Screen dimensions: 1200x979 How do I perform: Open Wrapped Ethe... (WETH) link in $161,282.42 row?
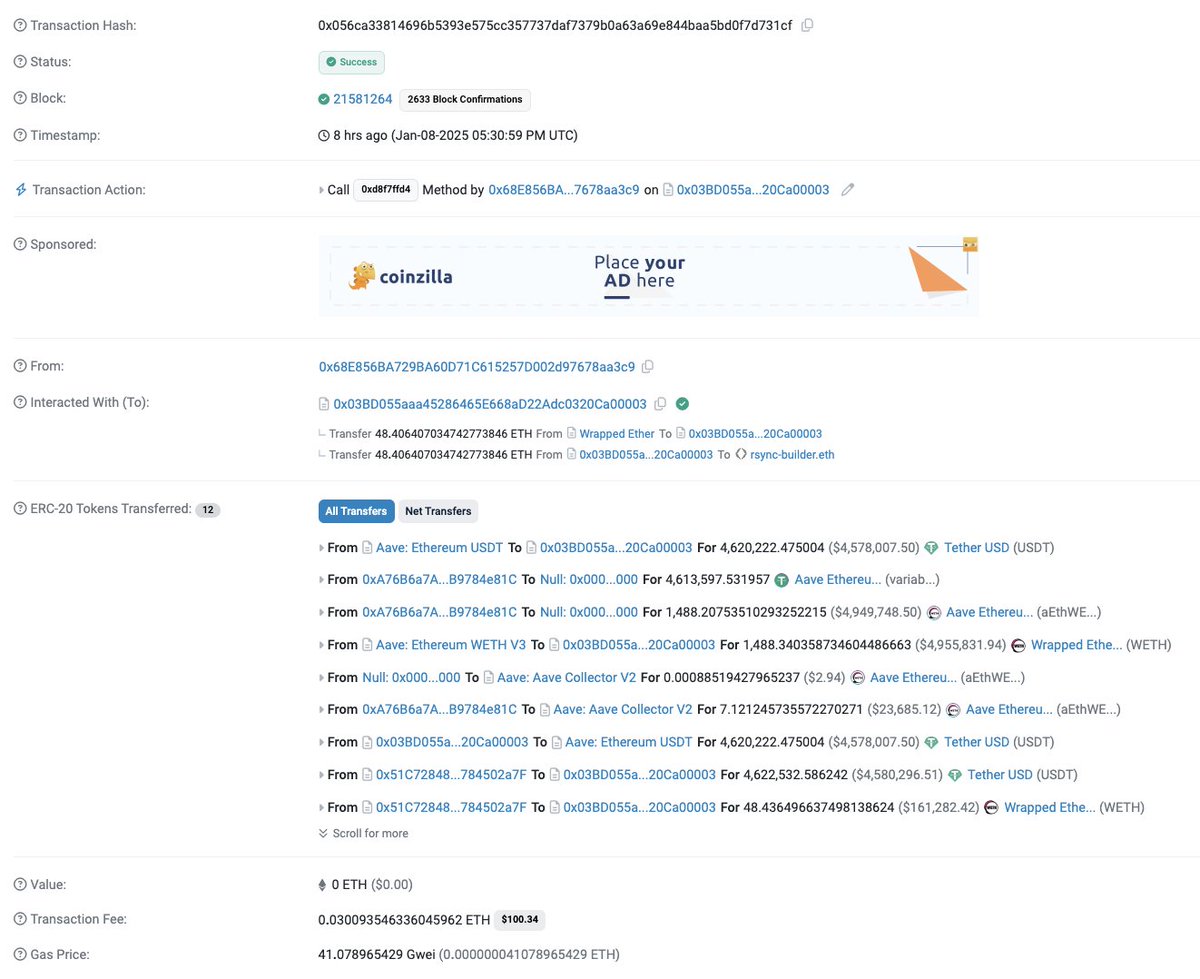[x=1050, y=807]
